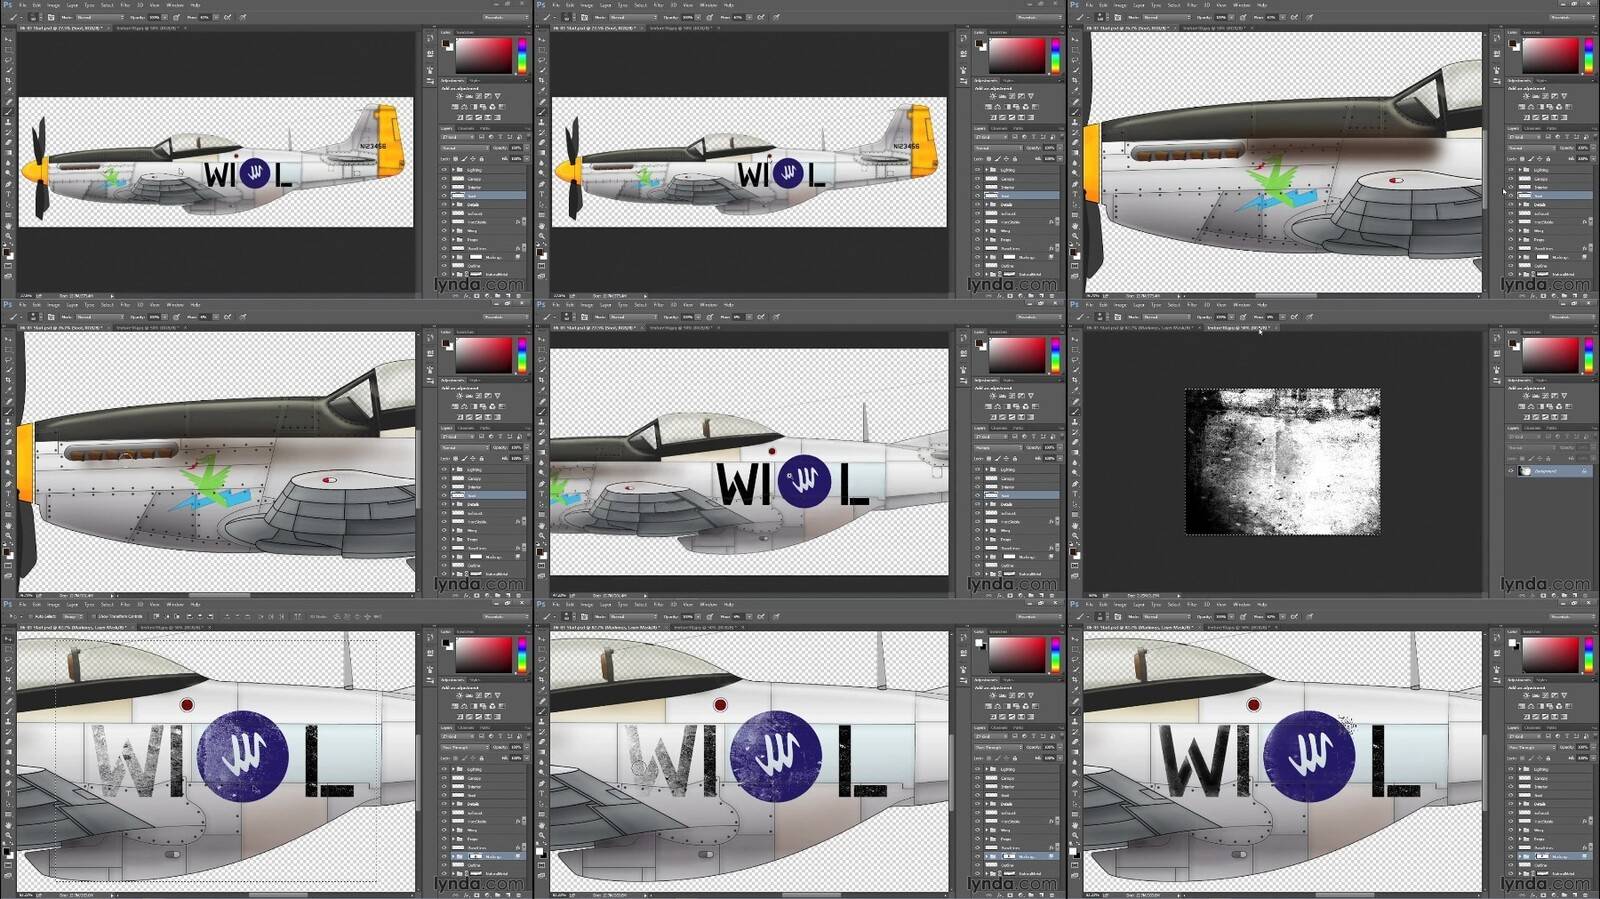Open layer Kind filter dropdown in bottom-middle window

tap(989, 736)
